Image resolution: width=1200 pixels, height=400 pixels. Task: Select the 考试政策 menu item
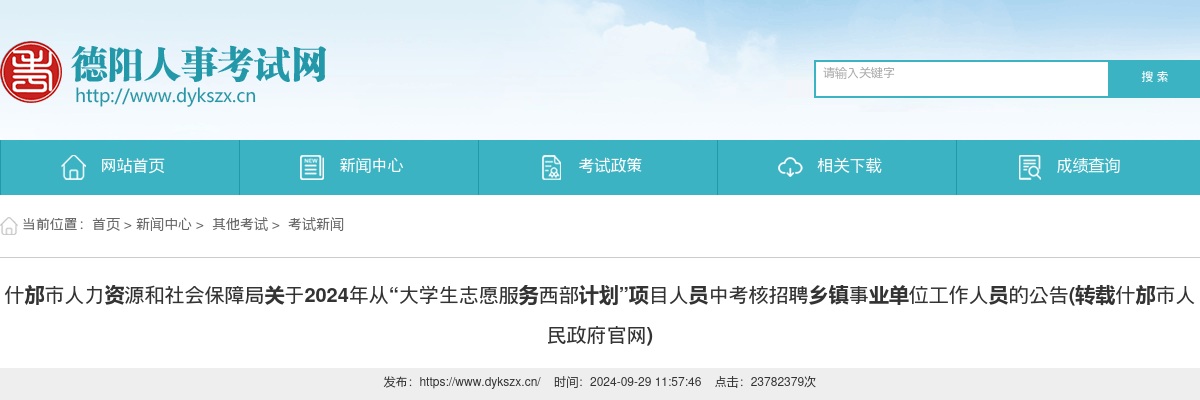pyautogui.click(x=598, y=167)
